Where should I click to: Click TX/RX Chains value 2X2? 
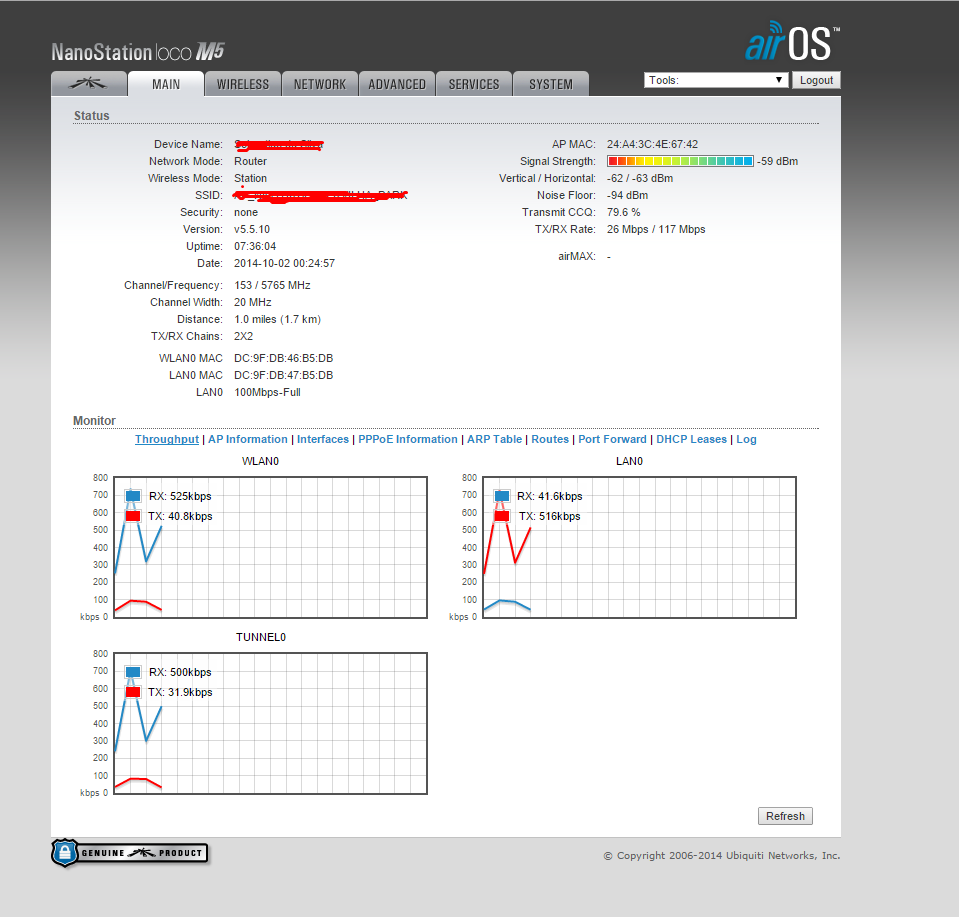coord(243,336)
